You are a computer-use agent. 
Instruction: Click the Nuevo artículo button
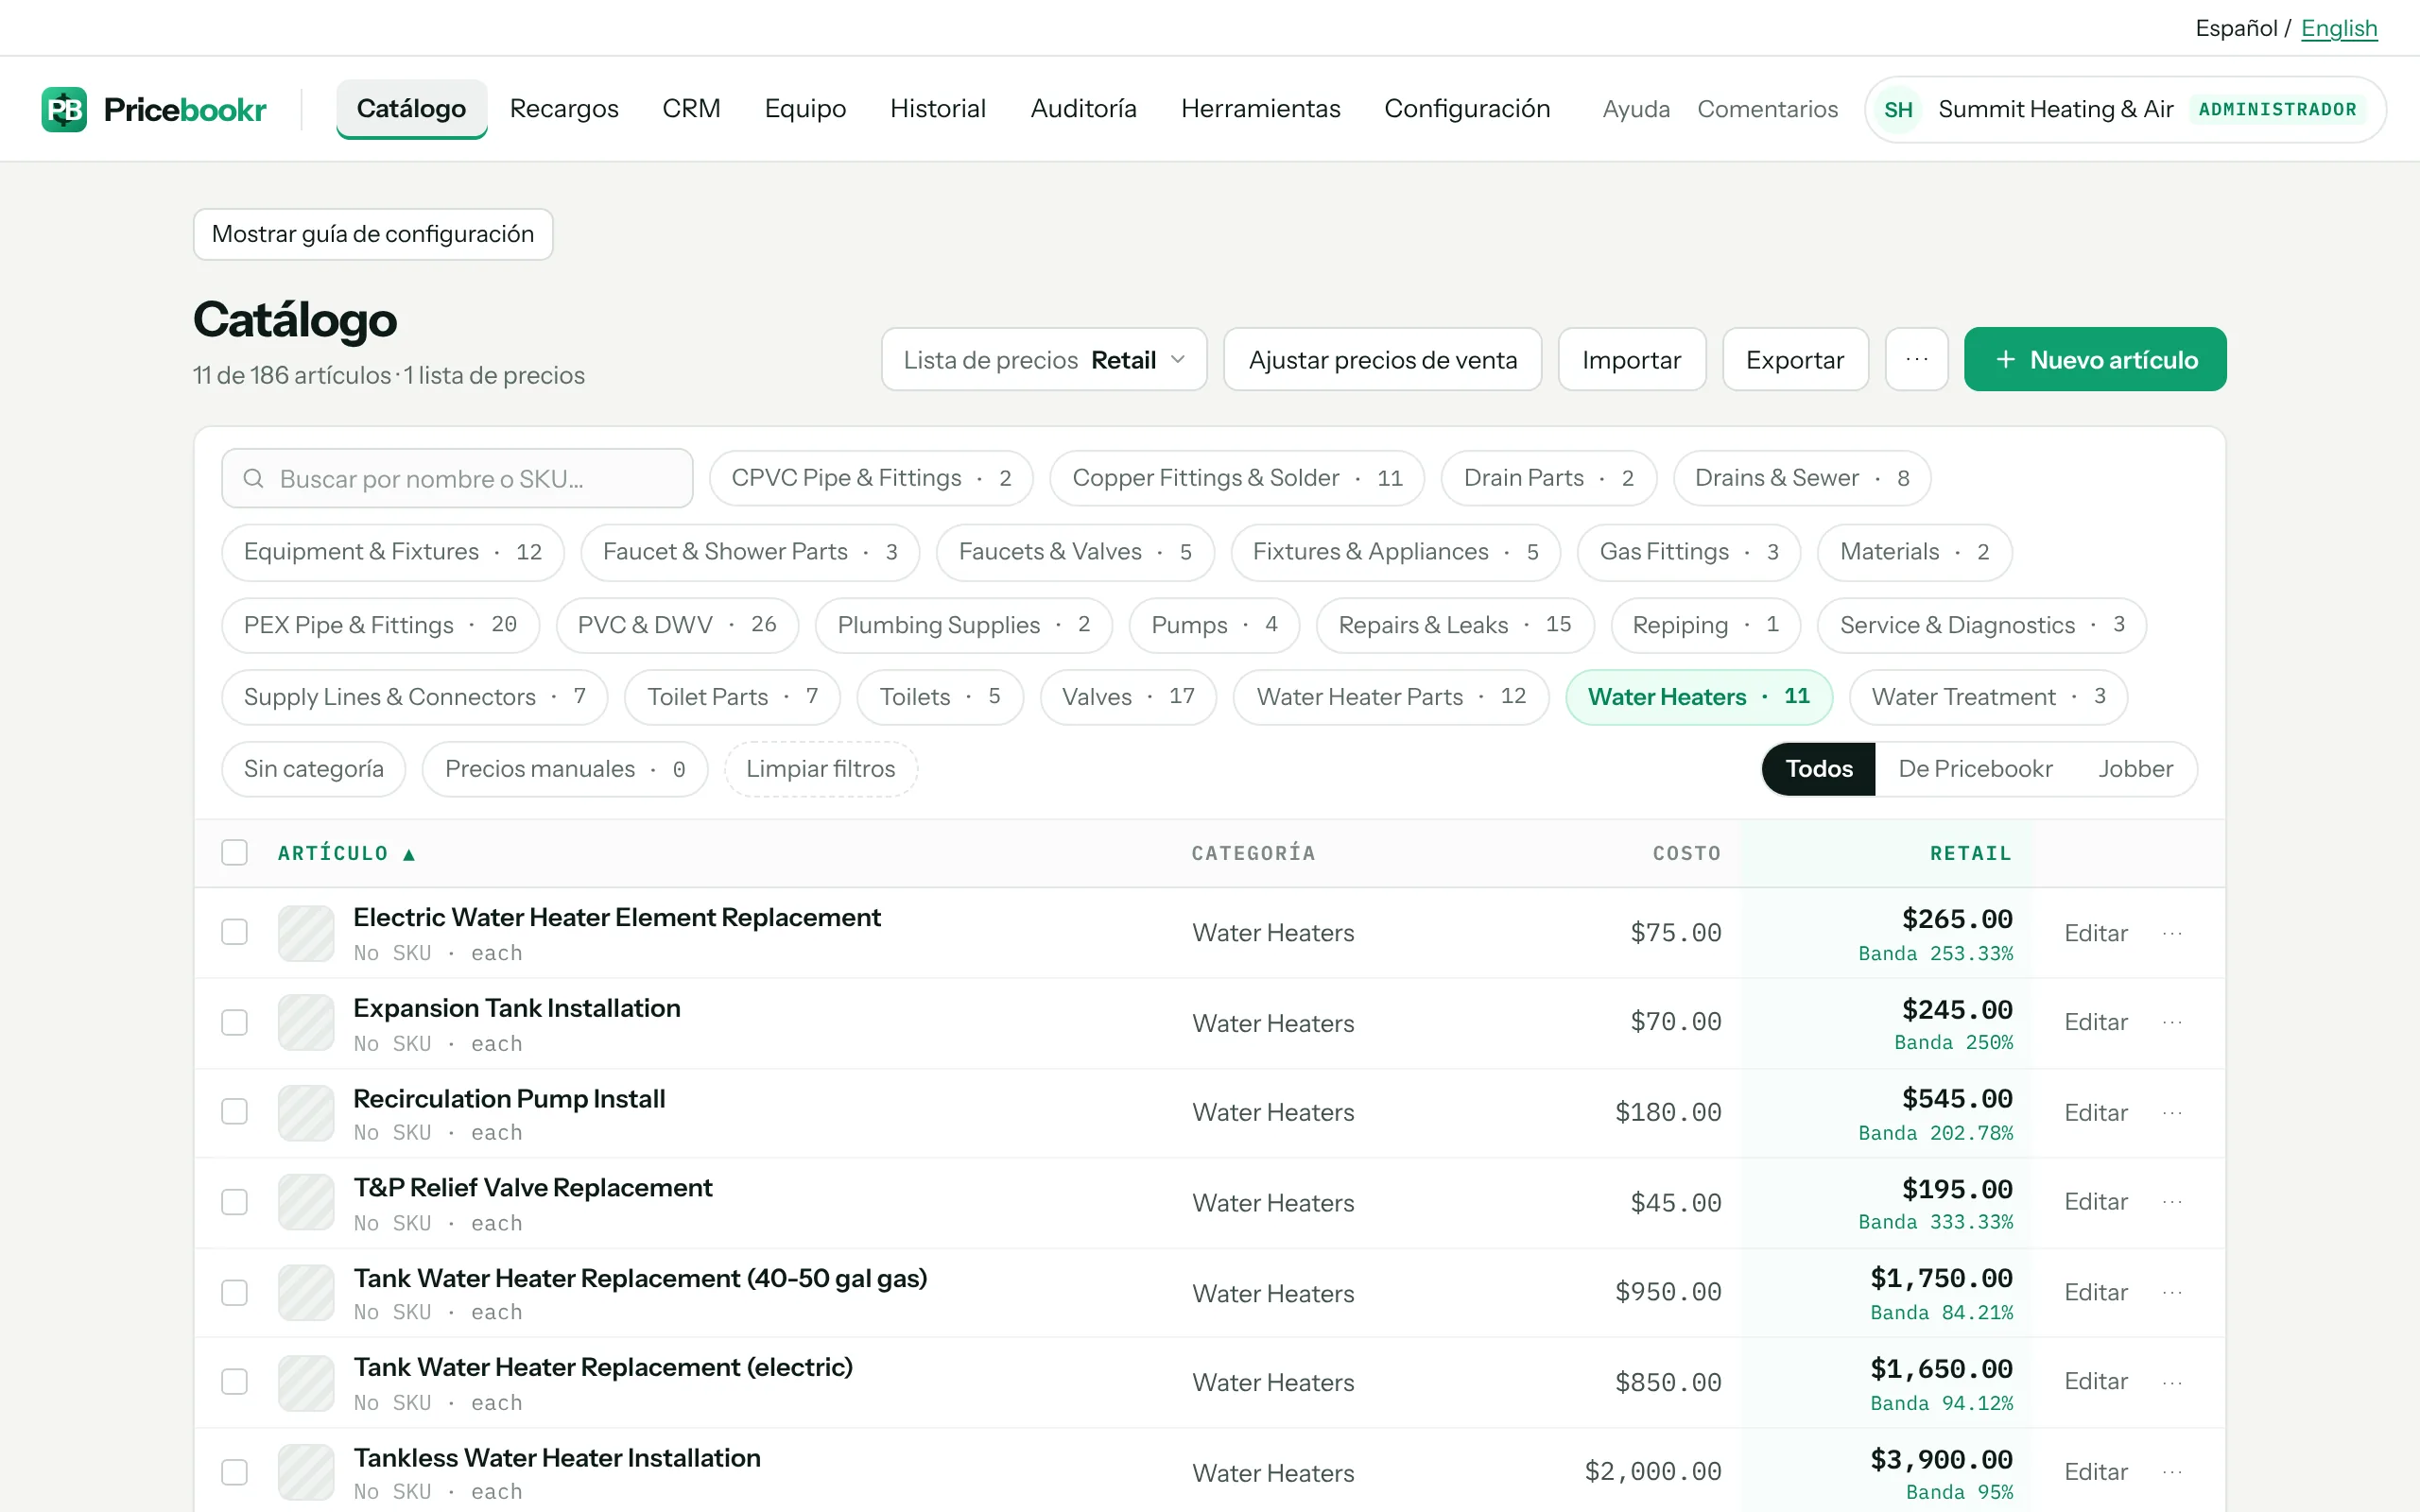pyautogui.click(x=2094, y=359)
